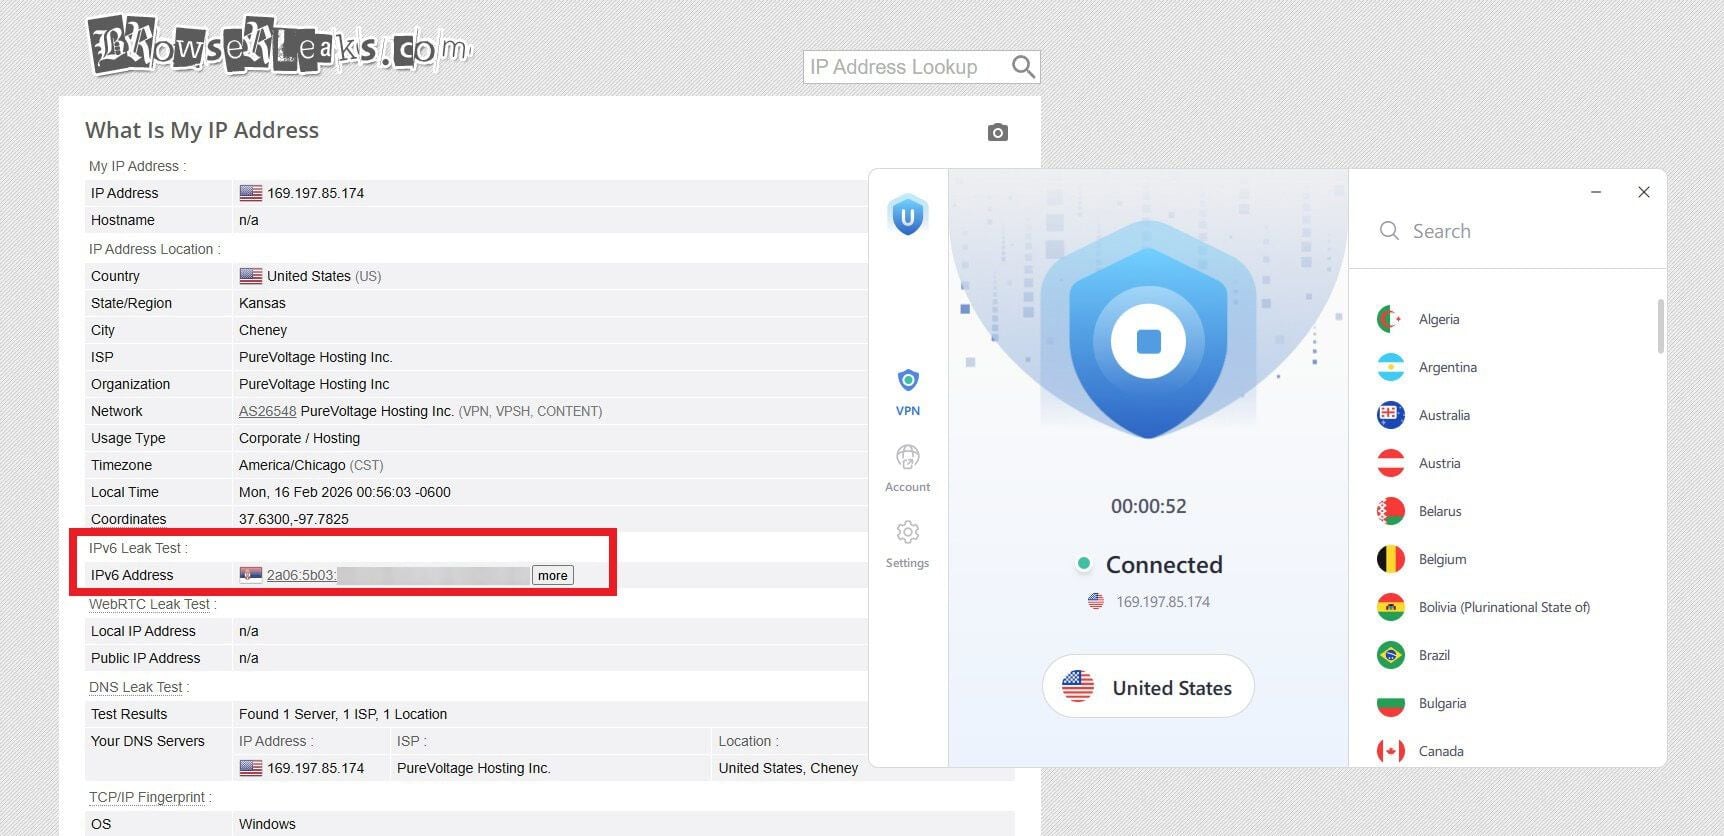
Task: Open the Account tab in VPN app
Action: [908, 468]
